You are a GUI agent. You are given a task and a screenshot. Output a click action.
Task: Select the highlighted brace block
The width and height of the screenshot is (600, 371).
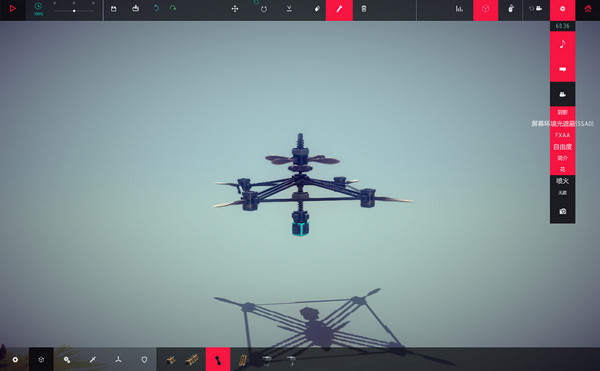pos(218,360)
